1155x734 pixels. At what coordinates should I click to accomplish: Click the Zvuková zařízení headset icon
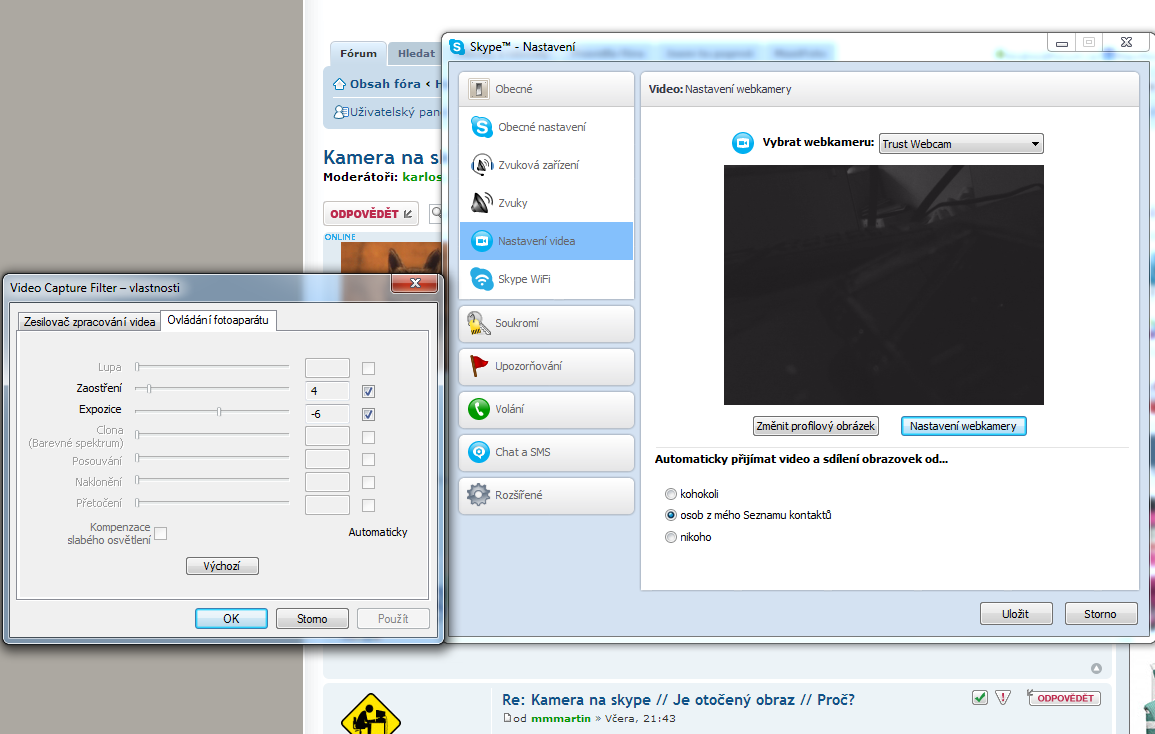coord(482,165)
